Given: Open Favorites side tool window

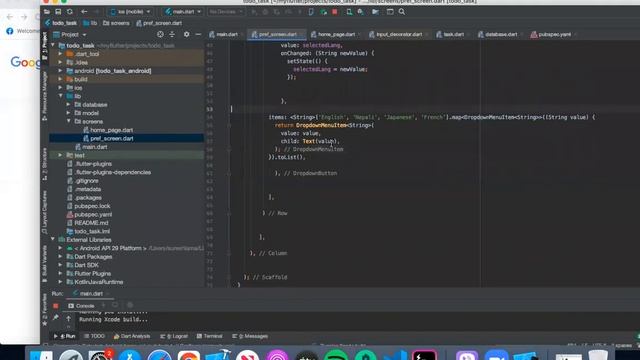Looking at the screenshot, I should (x=44, y=310).
